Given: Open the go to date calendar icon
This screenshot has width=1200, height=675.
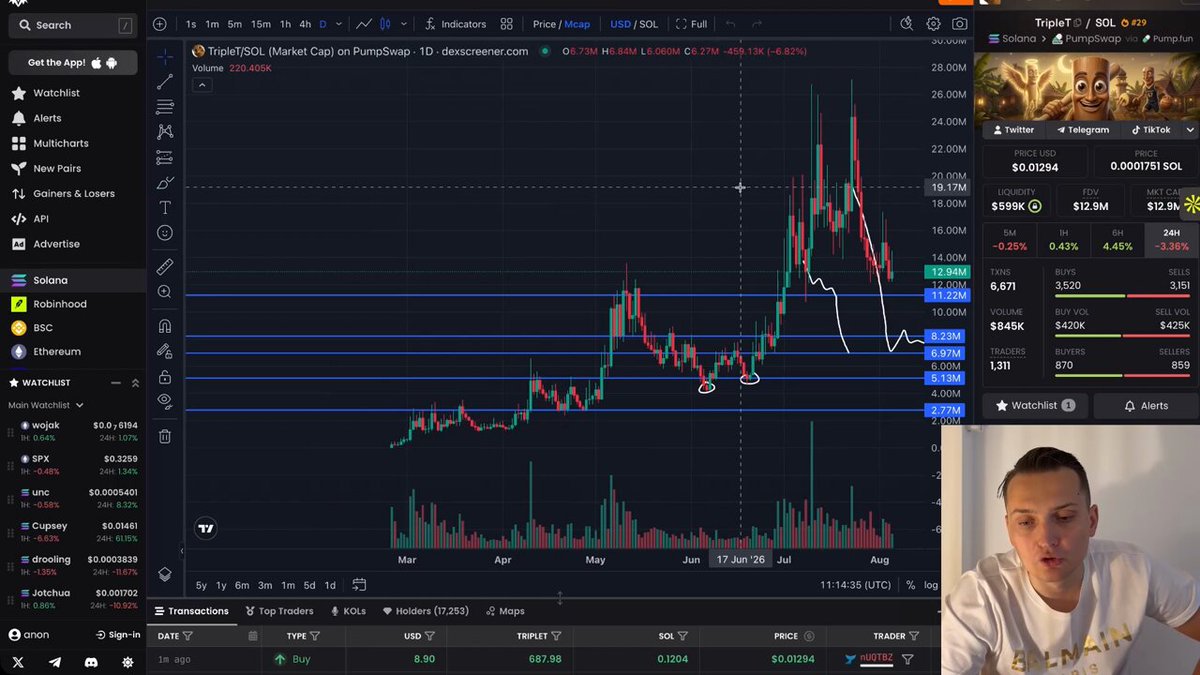Looking at the screenshot, I should [359, 585].
